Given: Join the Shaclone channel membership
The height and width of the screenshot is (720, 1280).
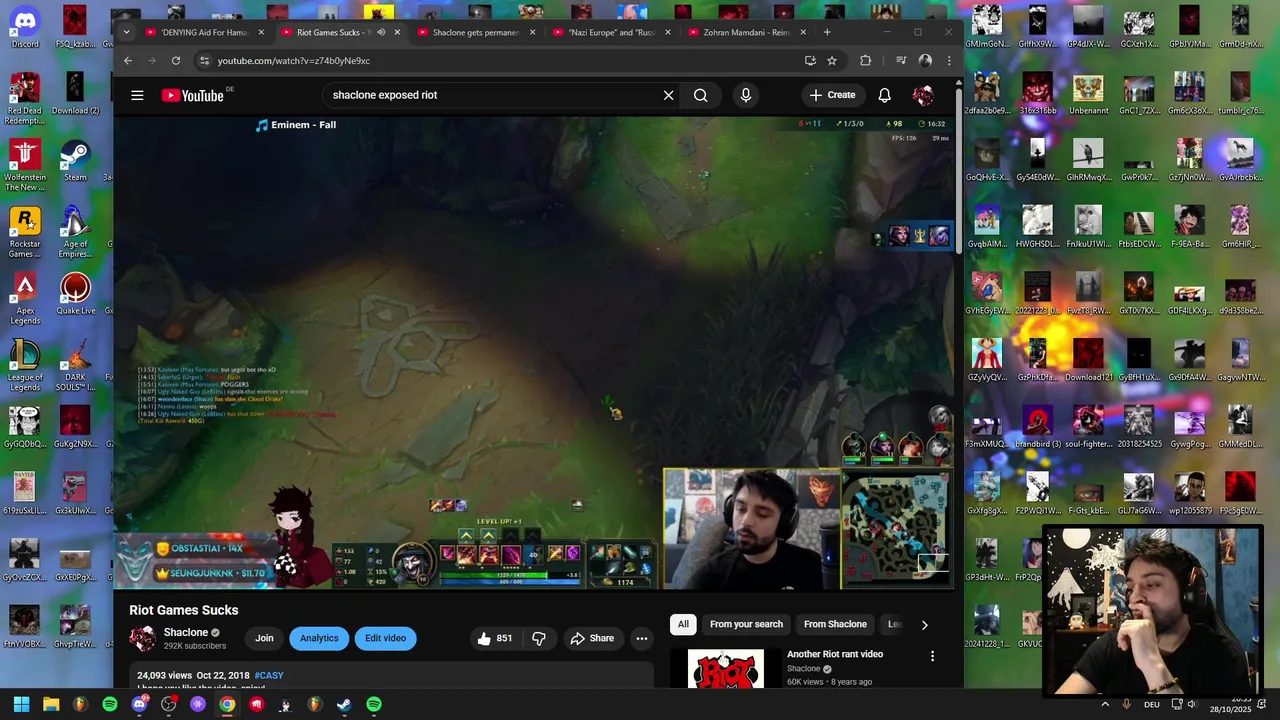Looking at the screenshot, I should coord(264,638).
